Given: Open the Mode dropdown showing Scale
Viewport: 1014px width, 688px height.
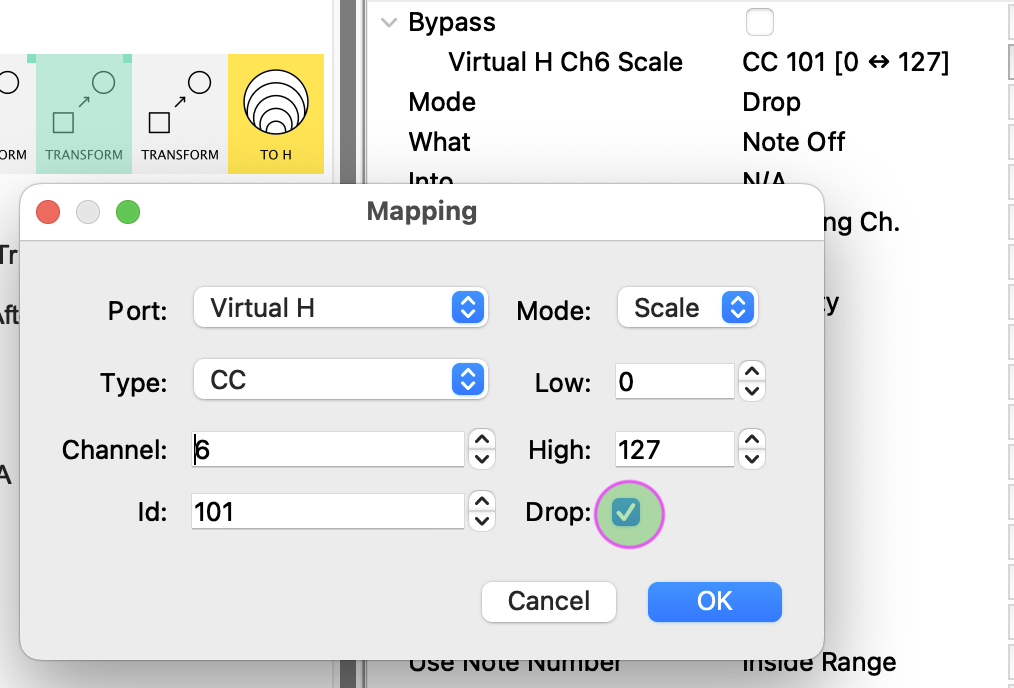Looking at the screenshot, I should click(687, 308).
